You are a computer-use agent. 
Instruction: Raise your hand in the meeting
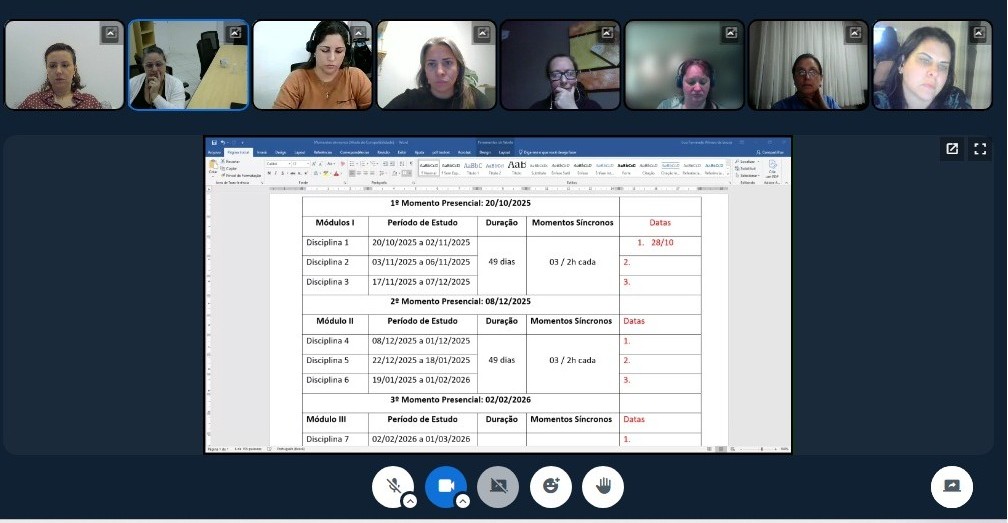[x=602, y=487]
